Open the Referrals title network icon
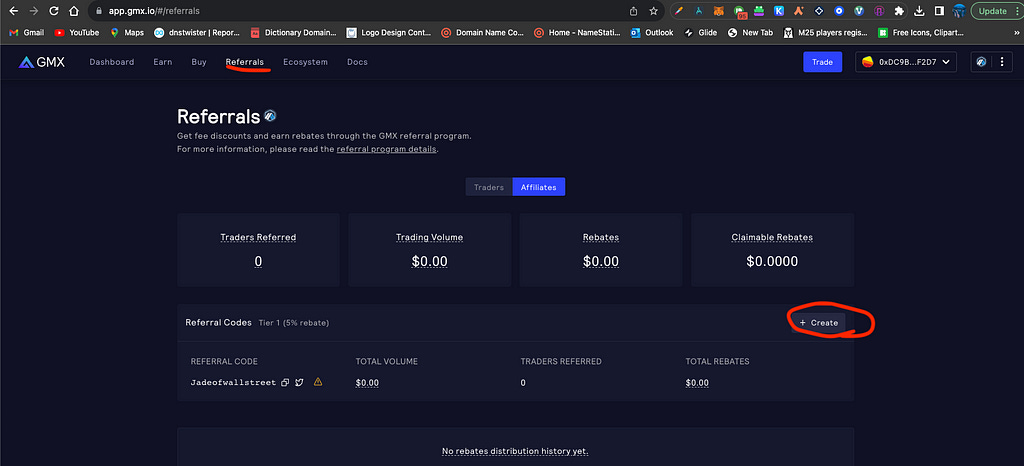Viewport: 1024px width, 466px height. [x=270, y=116]
